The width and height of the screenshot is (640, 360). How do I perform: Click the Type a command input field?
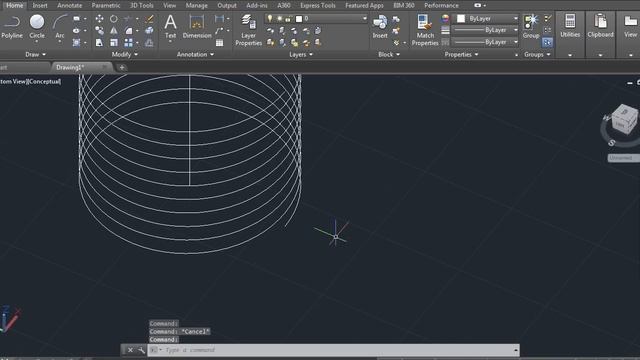(333, 350)
